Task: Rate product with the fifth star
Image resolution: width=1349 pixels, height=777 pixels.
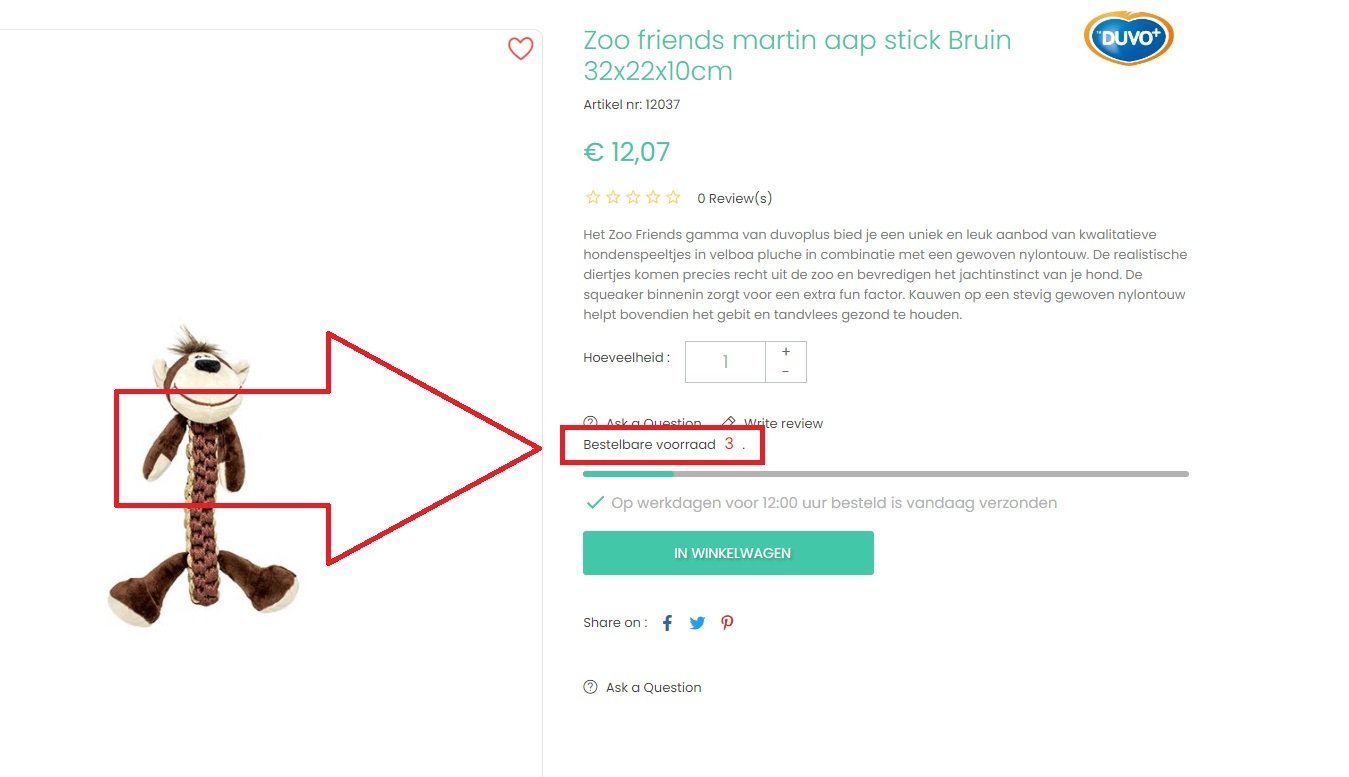Action: 673,198
